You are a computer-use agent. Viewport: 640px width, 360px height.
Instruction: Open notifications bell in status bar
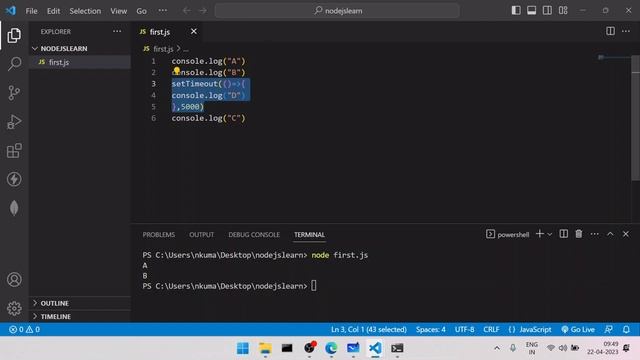click(626, 329)
